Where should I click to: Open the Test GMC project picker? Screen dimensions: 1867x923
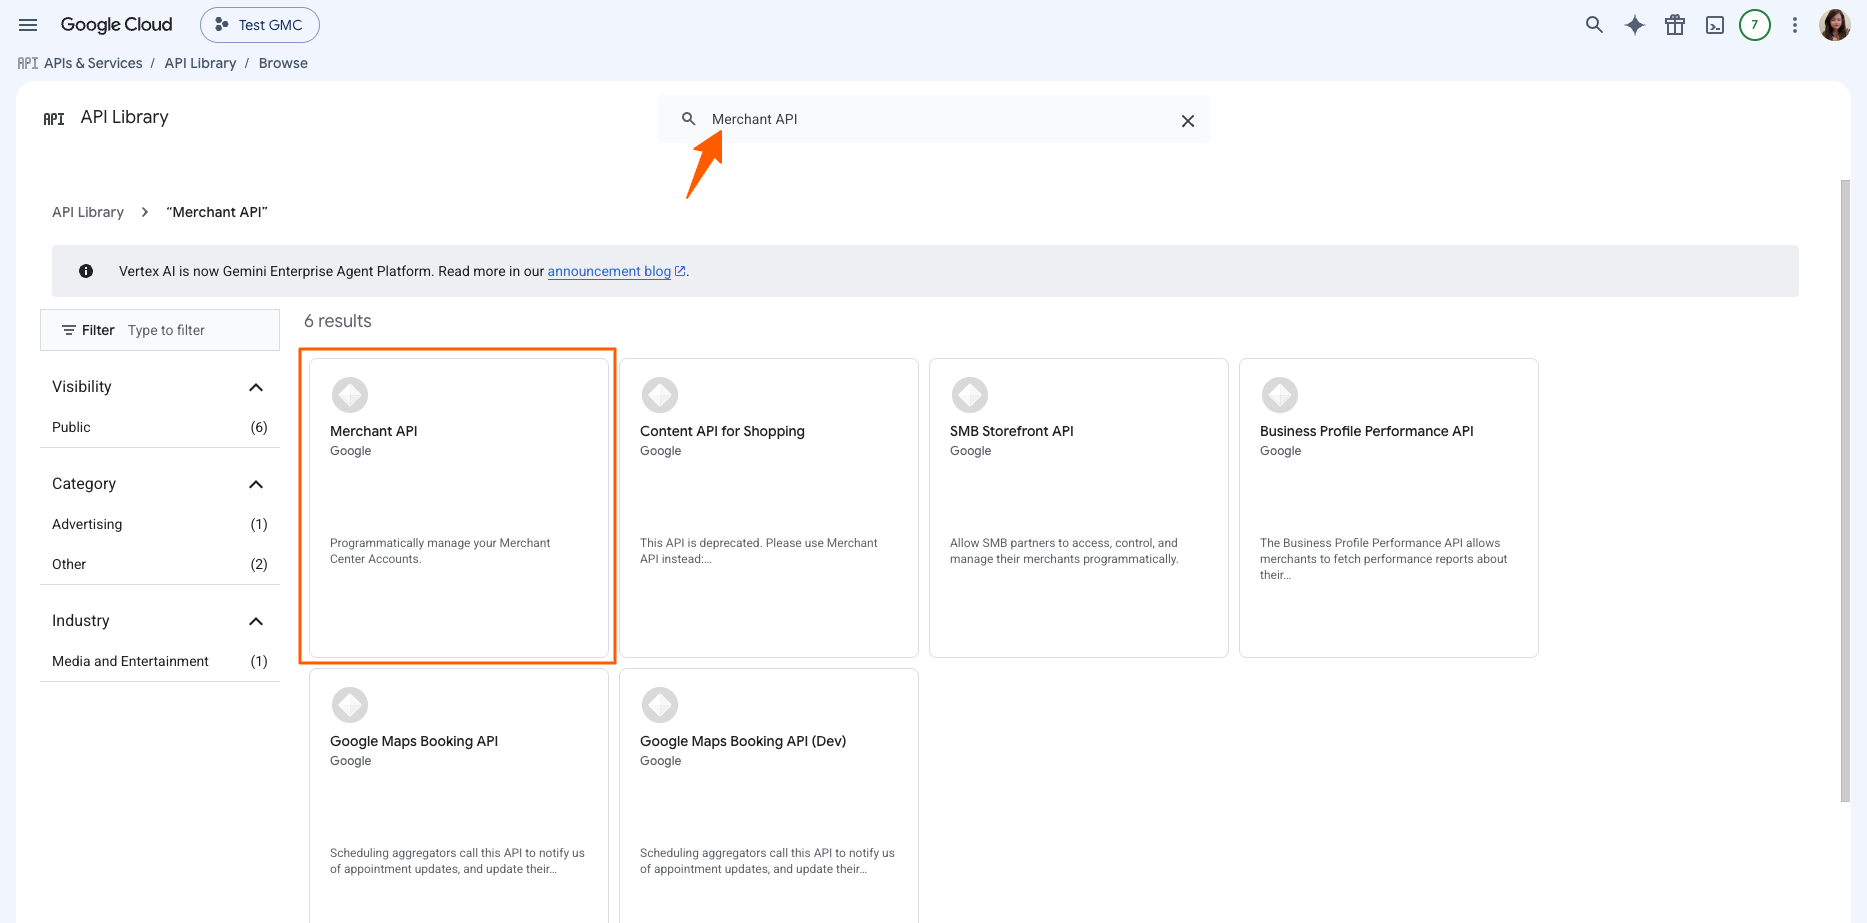(x=260, y=25)
